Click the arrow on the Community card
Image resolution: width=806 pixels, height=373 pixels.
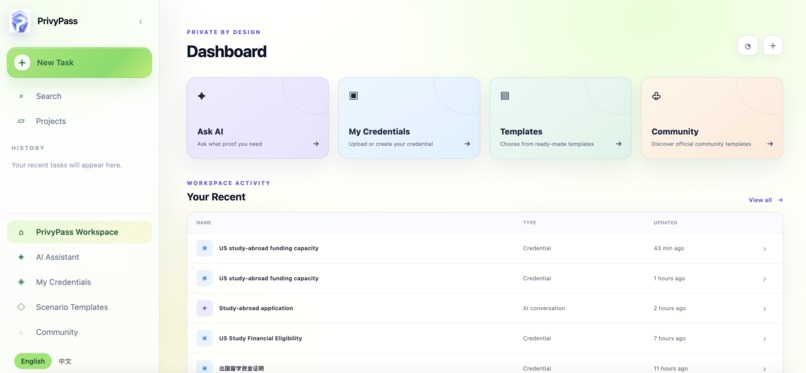(x=770, y=144)
